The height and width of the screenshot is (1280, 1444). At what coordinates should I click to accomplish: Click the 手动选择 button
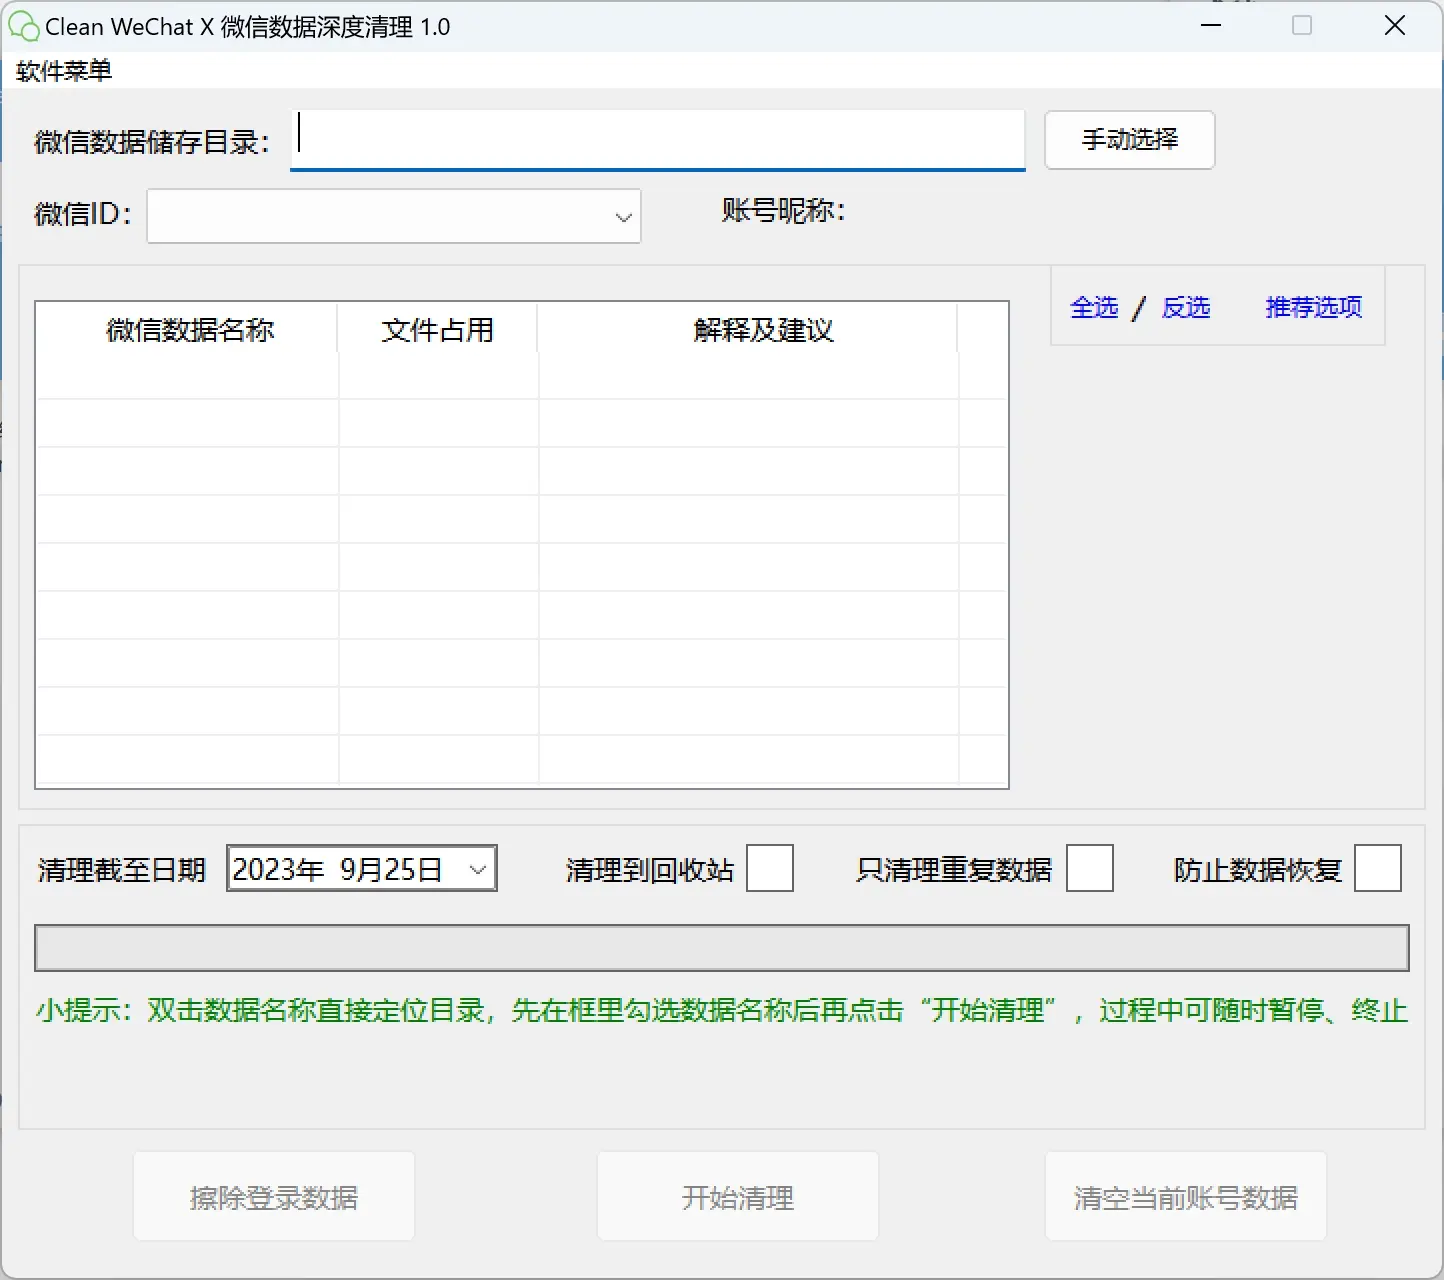pos(1130,140)
